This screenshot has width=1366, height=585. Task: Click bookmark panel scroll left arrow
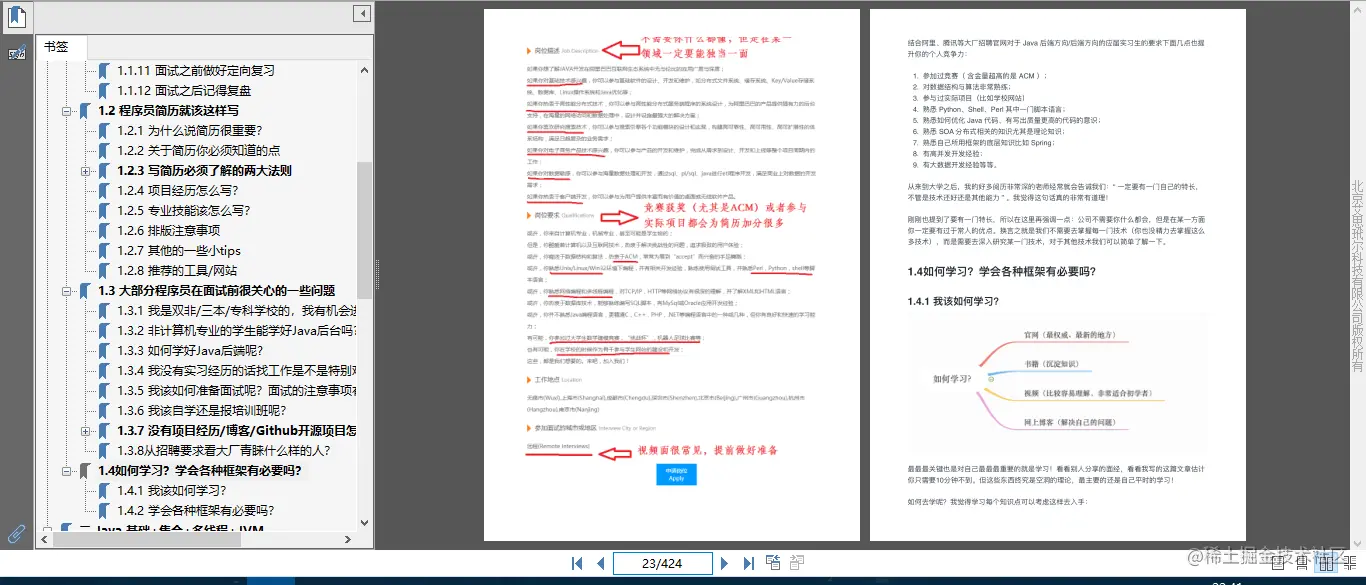(x=45, y=540)
